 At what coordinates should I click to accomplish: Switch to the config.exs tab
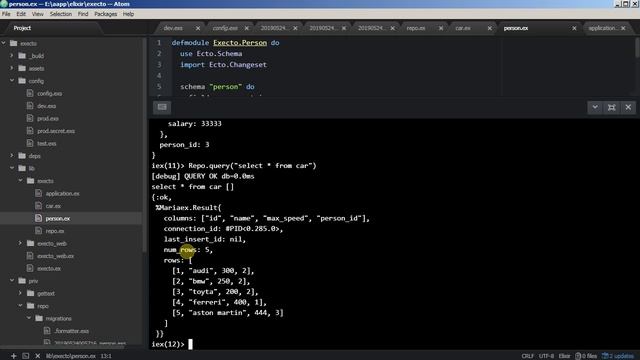pos(225,28)
